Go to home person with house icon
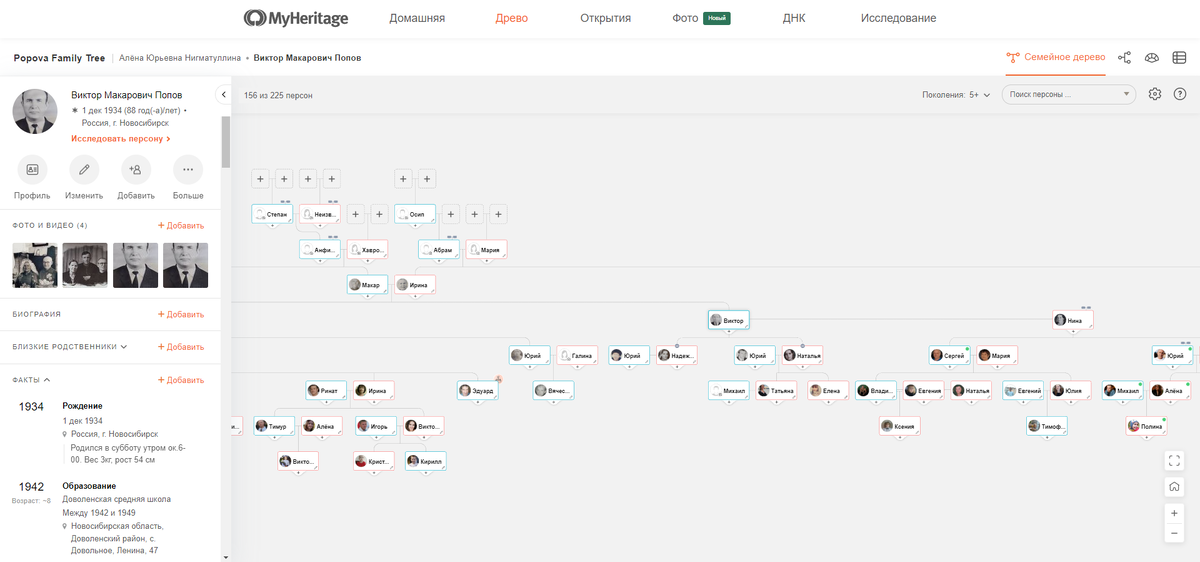The image size is (1200, 562). point(1175,487)
